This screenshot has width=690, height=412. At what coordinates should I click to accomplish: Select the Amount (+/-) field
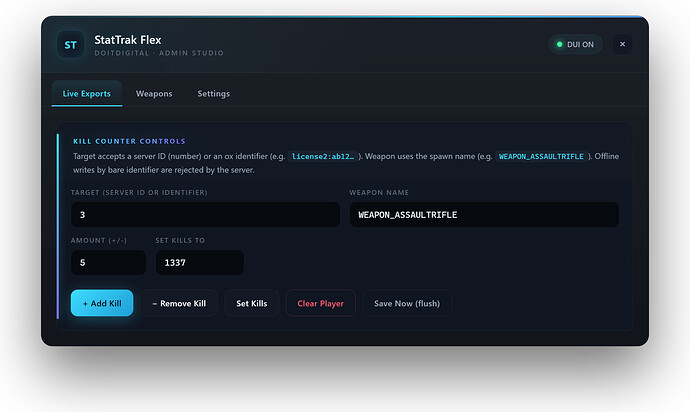coord(108,263)
